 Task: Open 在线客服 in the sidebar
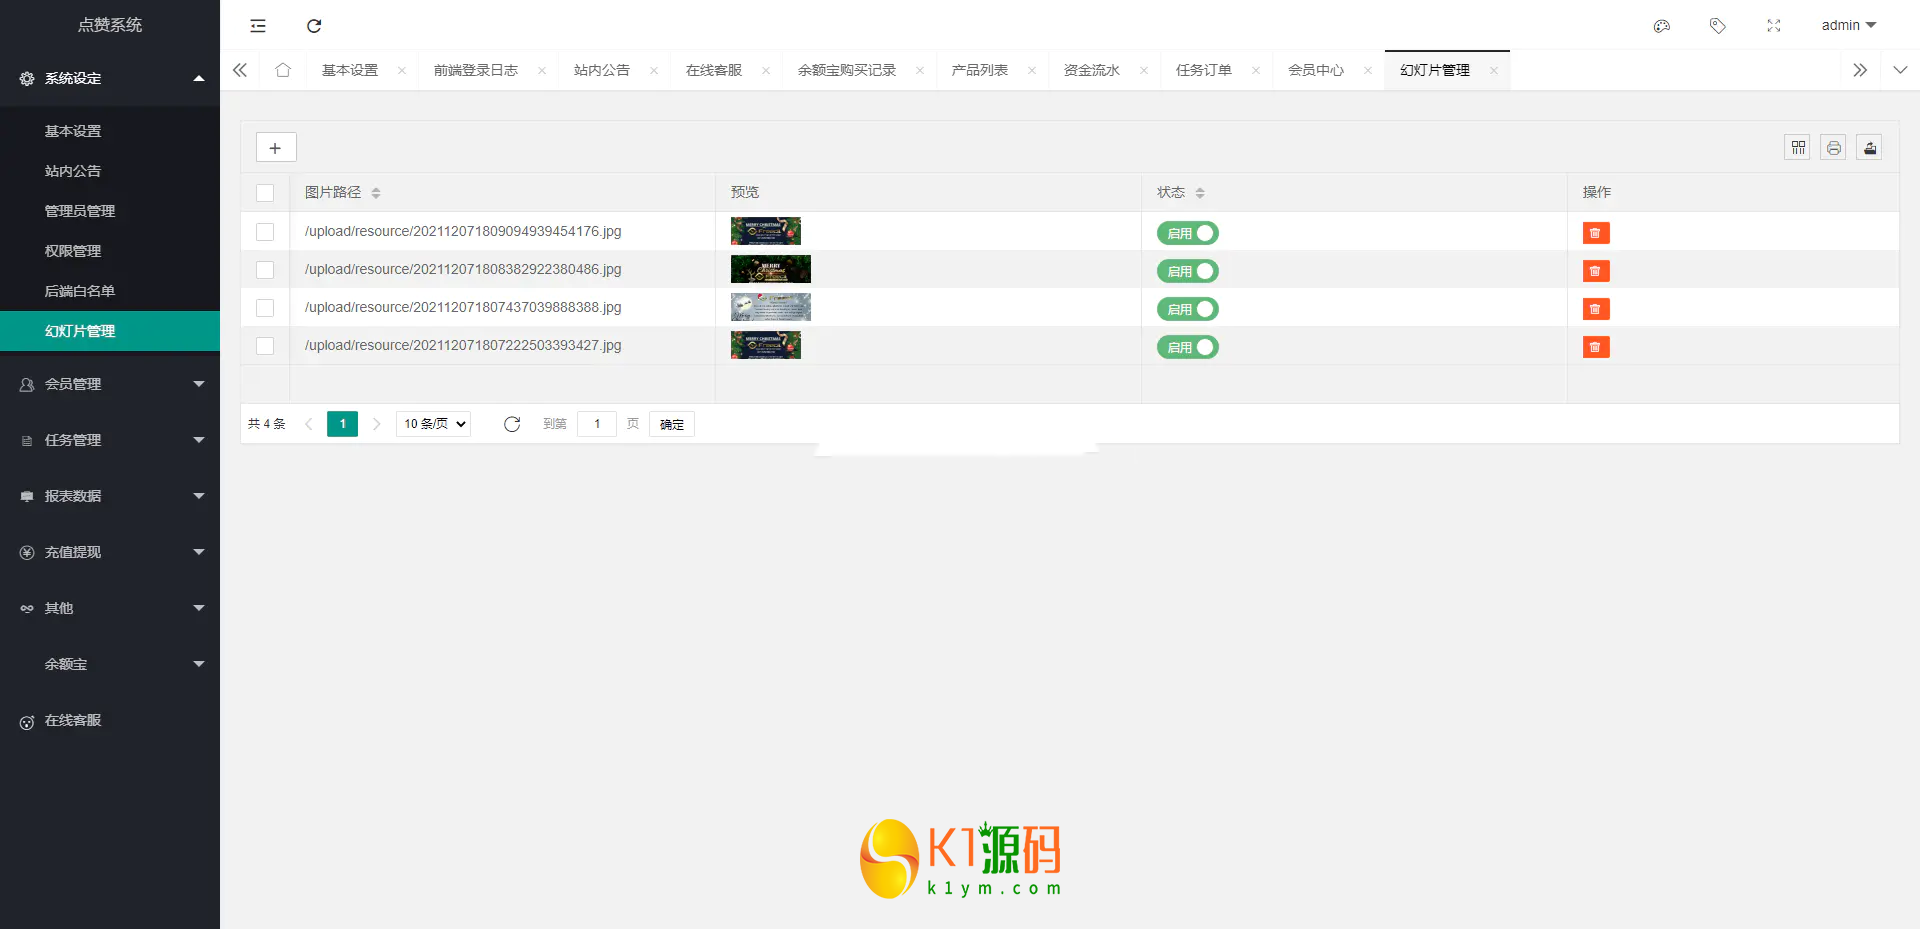pyautogui.click(x=110, y=720)
